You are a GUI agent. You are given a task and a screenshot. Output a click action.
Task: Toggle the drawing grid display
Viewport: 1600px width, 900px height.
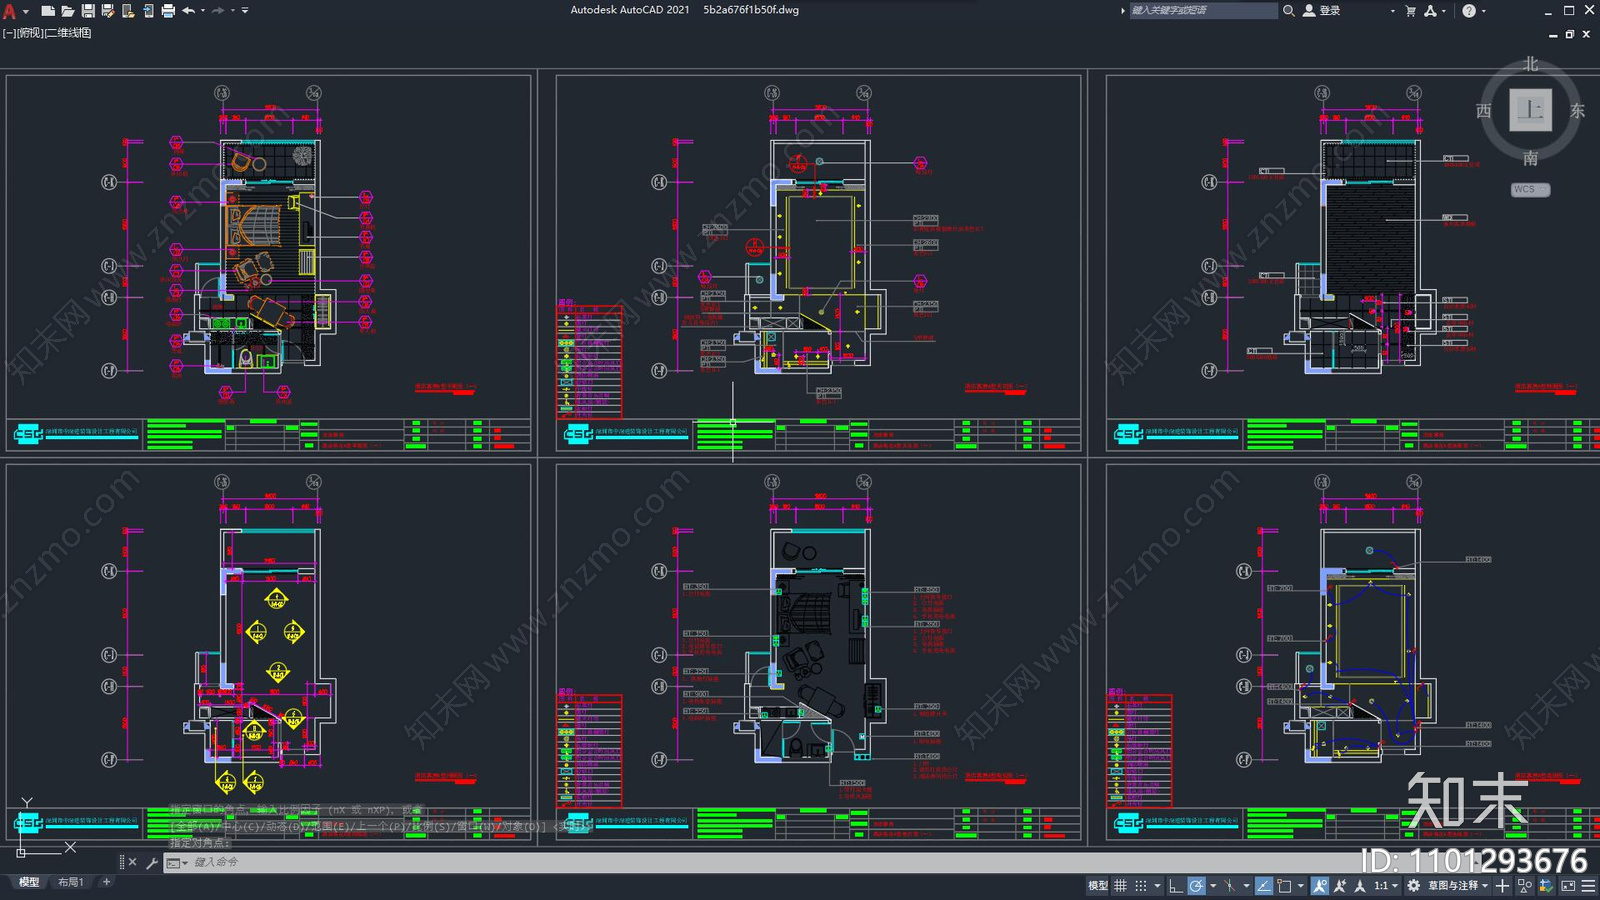click(1120, 885)
